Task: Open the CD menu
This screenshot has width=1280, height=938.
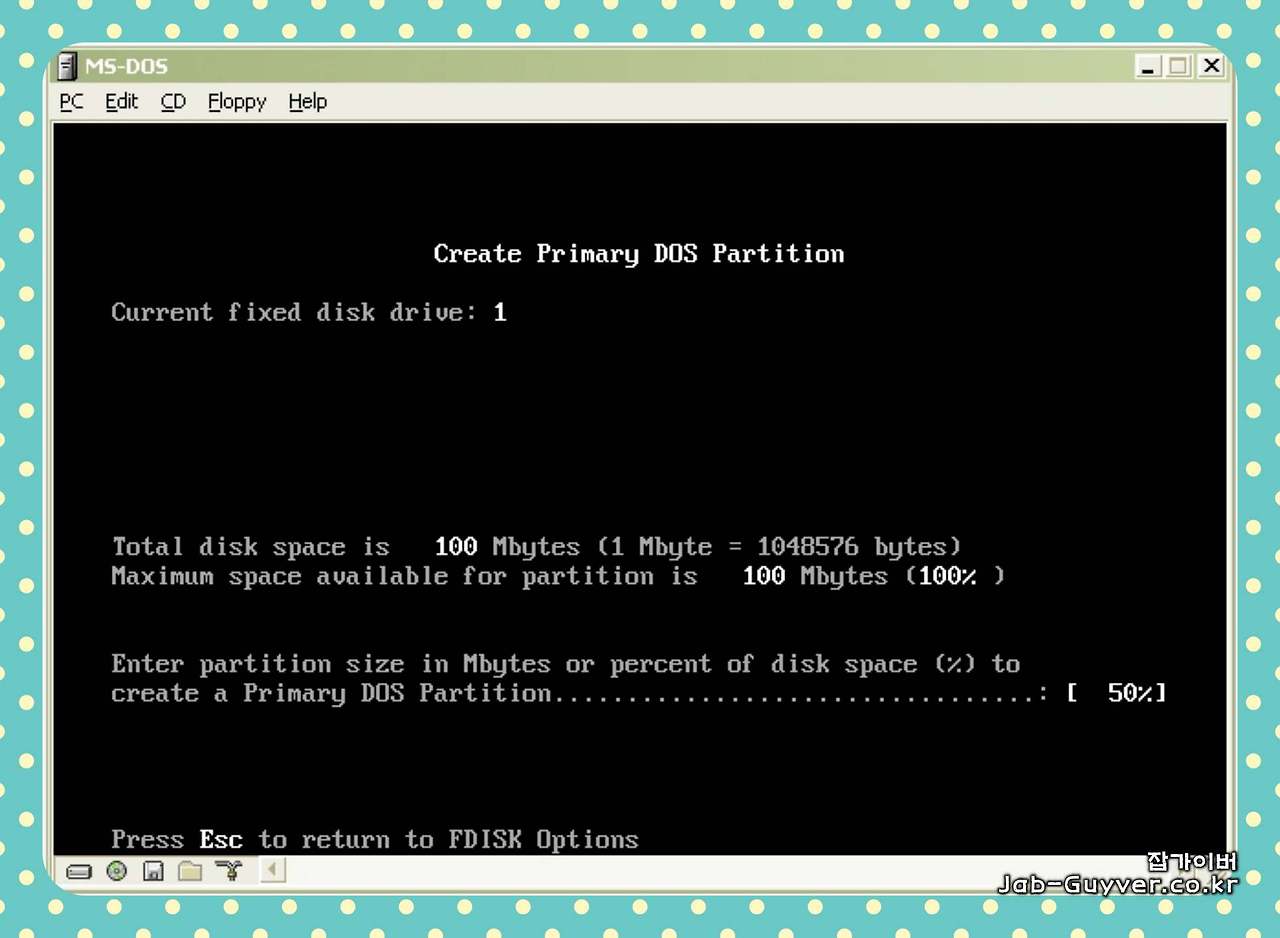Action: (x=172, y=101)
